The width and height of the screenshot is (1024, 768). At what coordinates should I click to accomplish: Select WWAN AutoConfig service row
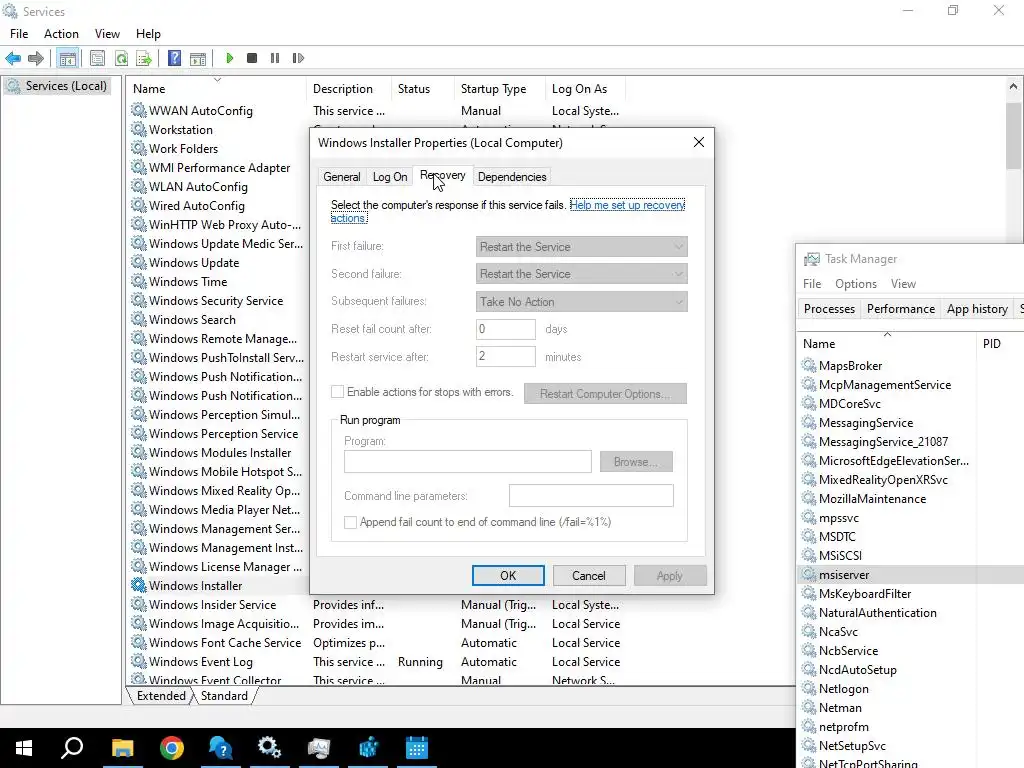point(376,110)
